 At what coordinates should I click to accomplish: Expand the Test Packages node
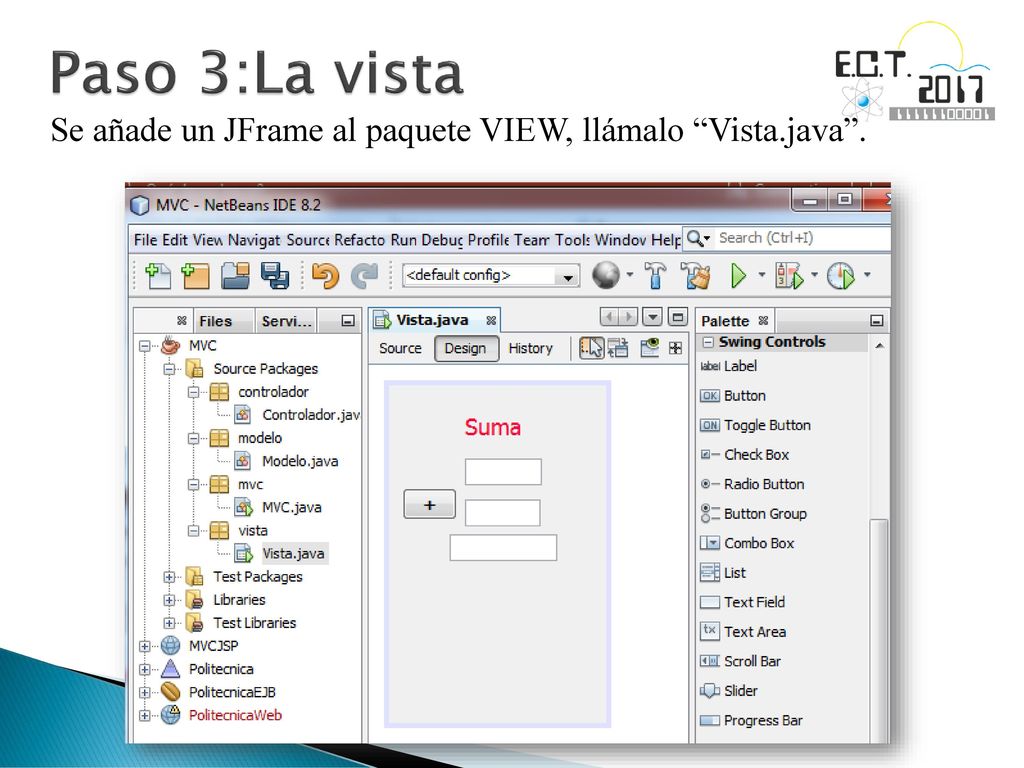169,577
